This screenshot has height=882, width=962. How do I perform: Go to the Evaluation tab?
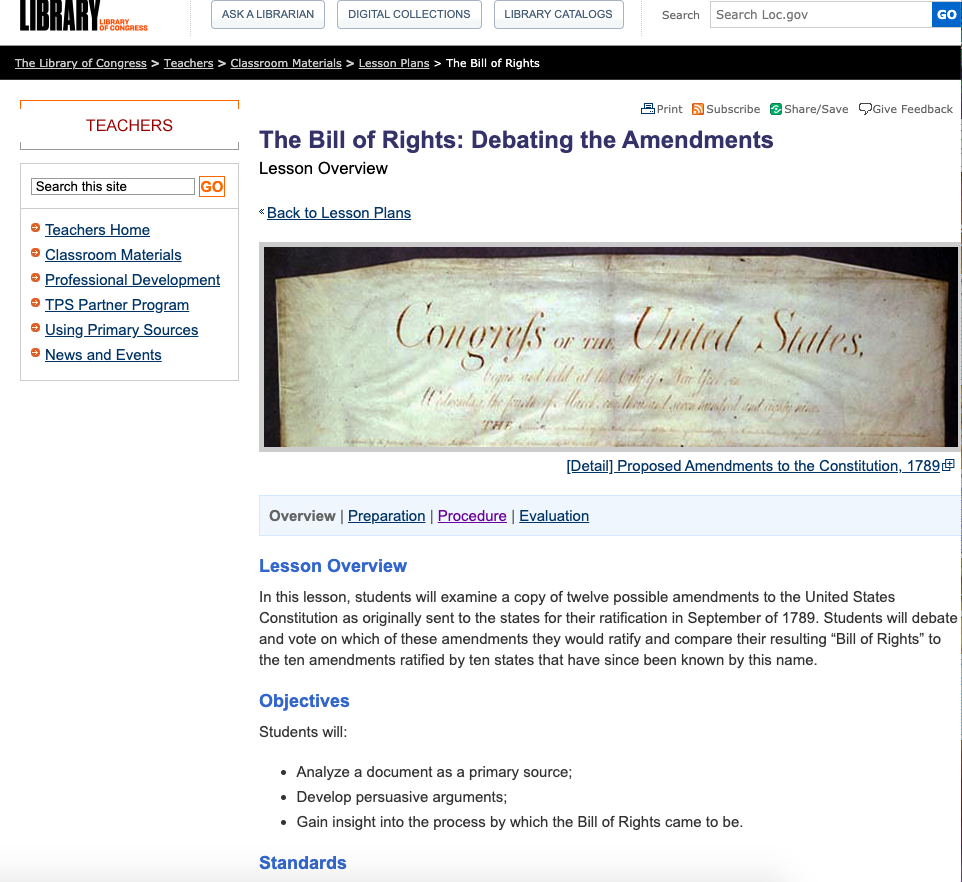coord(554,516)
